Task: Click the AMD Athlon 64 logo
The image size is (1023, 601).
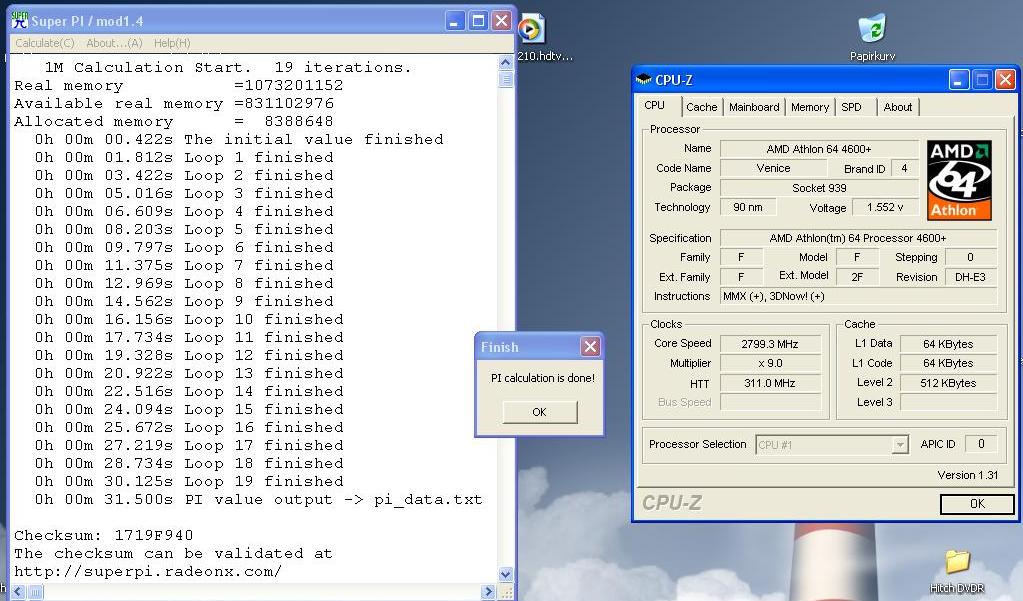Action: (x=959, y=180)
